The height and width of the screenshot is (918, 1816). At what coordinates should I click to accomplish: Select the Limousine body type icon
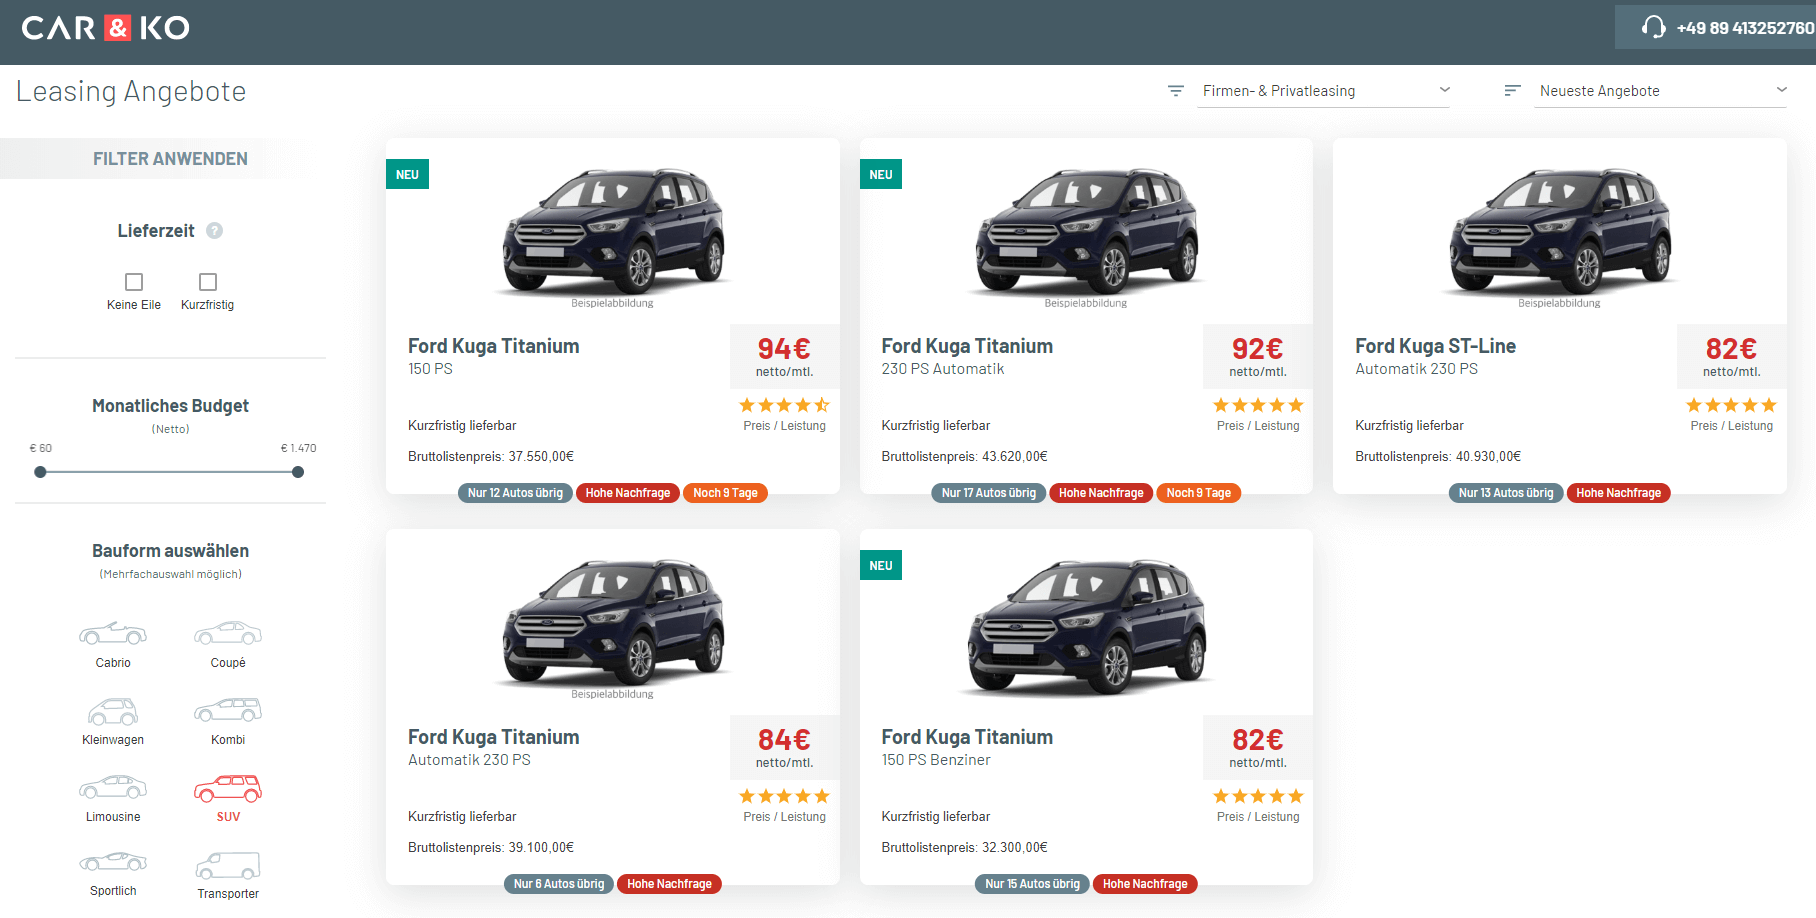coord(113,787)
